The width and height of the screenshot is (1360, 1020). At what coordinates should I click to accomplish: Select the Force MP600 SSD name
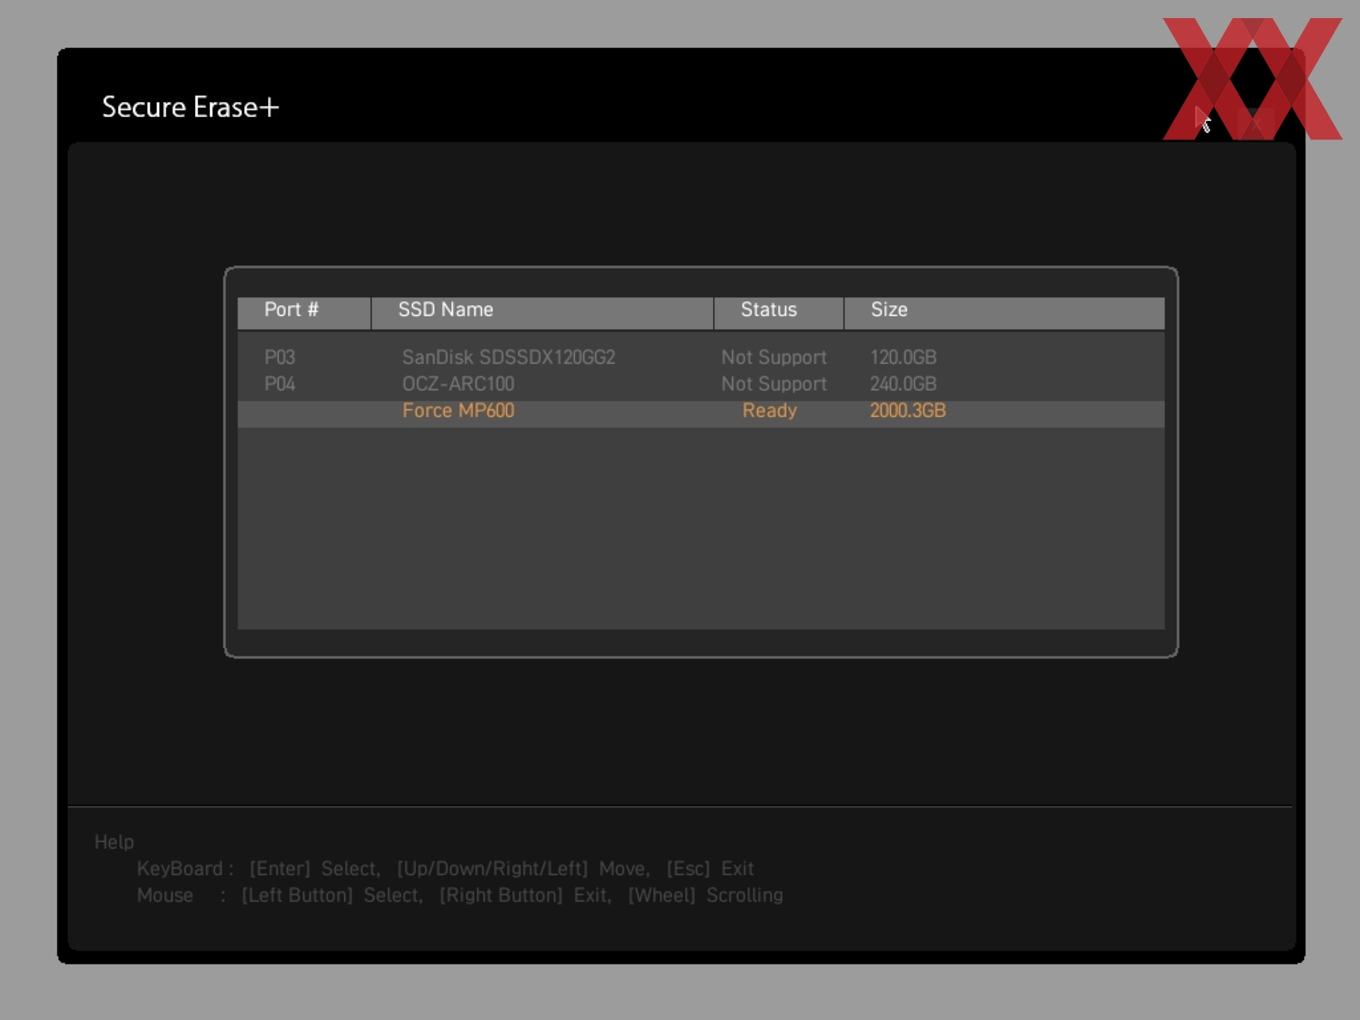point(458,411)
